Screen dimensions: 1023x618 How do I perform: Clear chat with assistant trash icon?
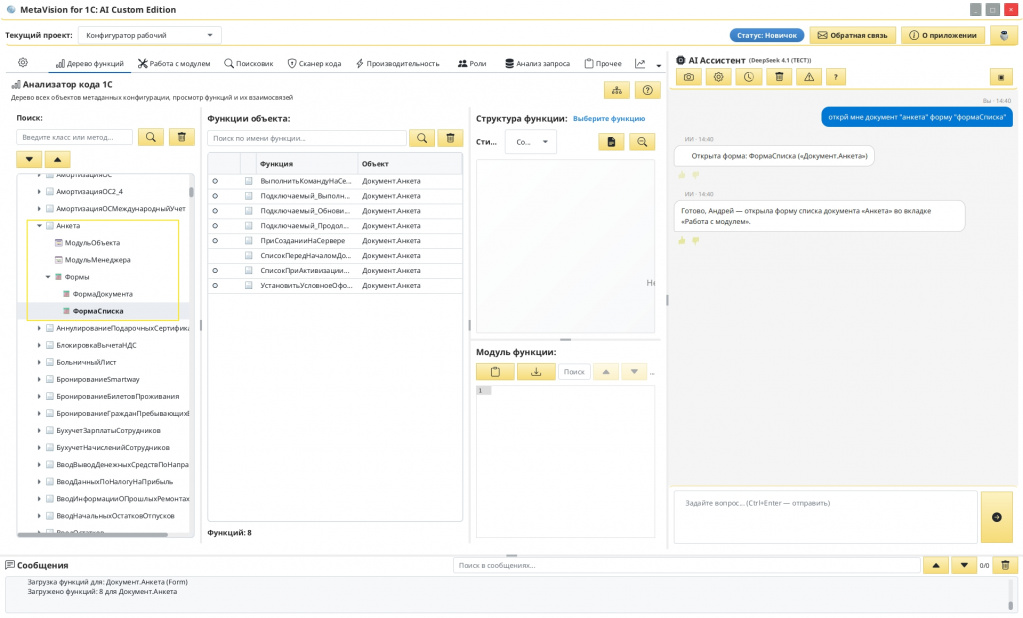coord(779,77)
